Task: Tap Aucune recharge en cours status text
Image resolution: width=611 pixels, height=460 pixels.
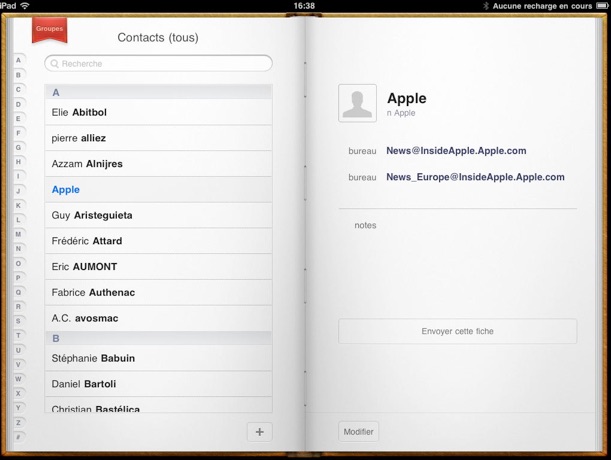Action: [542, 6]
